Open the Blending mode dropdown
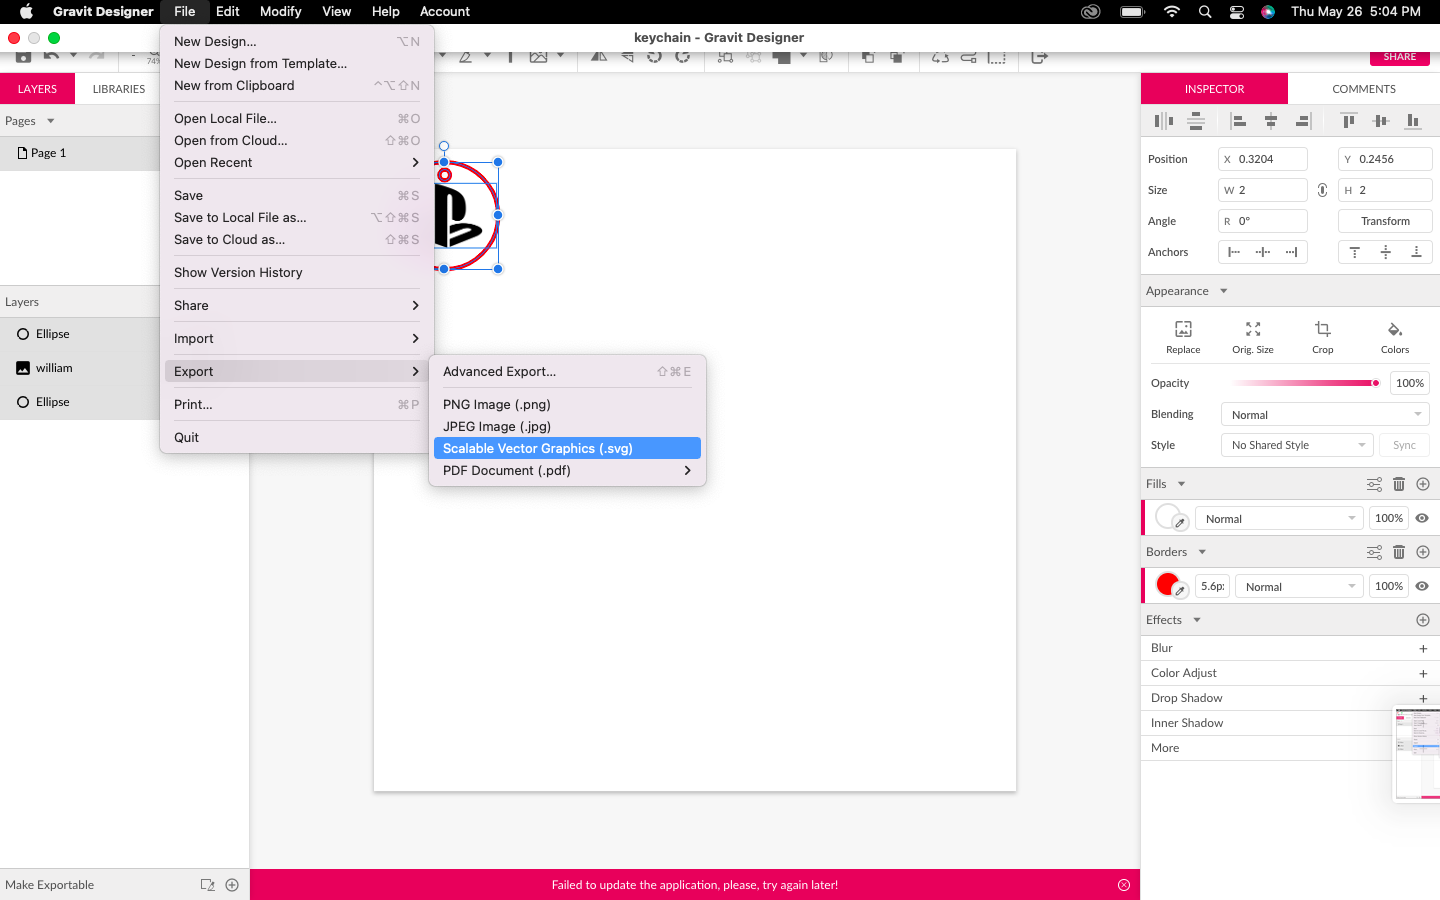Viewport: 1440px width, 900px height. pos(1325,415)
